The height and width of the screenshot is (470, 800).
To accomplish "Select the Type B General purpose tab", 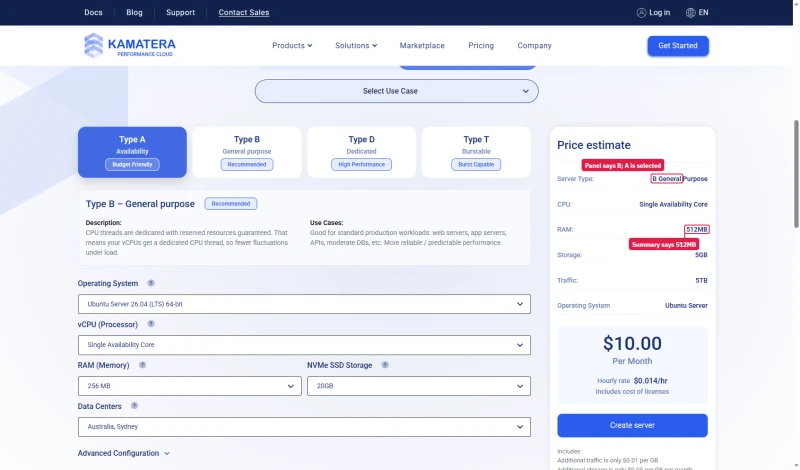I will coord(247,152).
